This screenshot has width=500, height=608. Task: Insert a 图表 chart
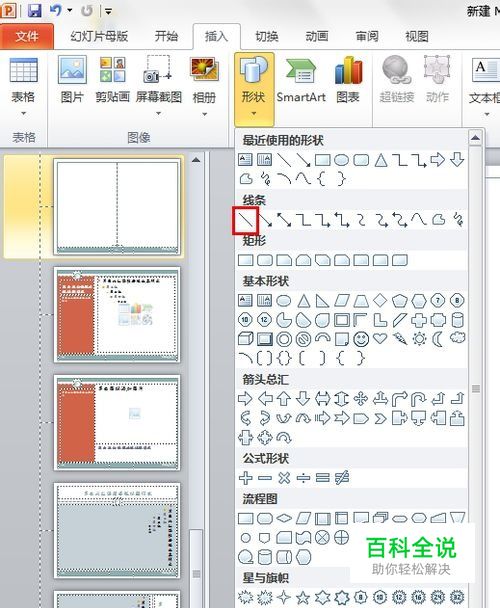click(348, 80)
